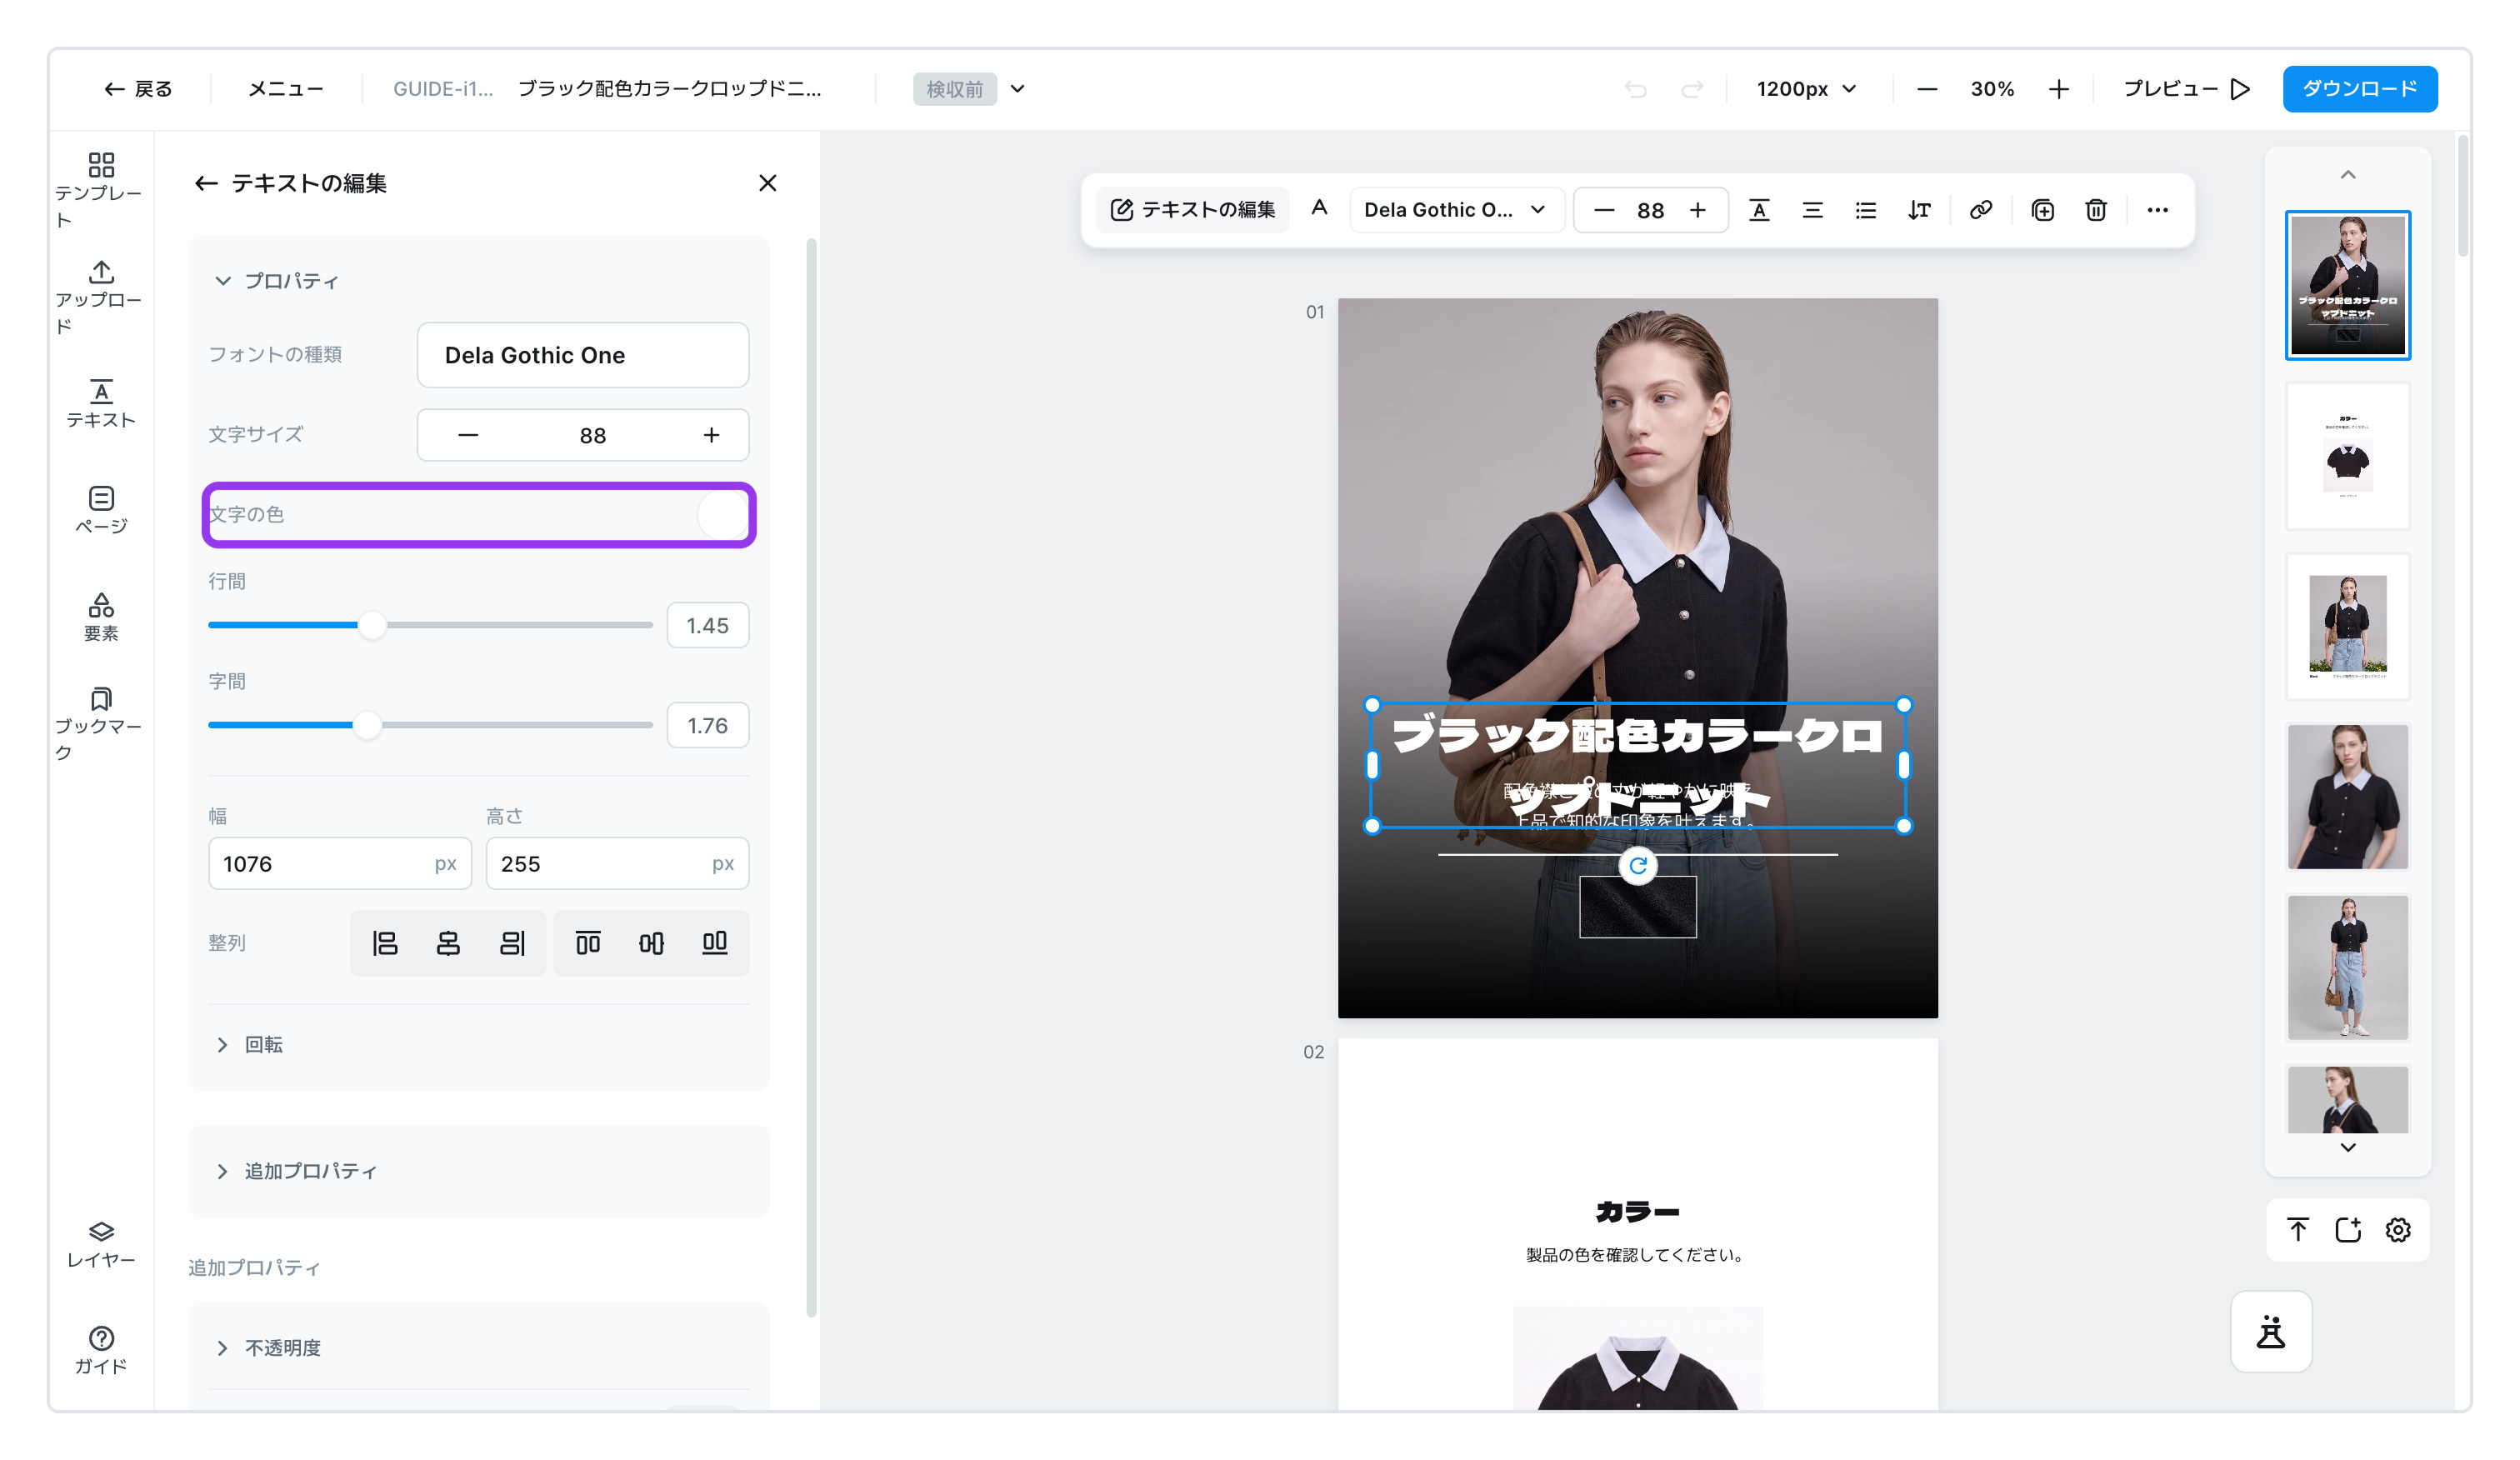Open the Dela Gothic O... font dropdown in toolbar

click(x=1455, y=210)
